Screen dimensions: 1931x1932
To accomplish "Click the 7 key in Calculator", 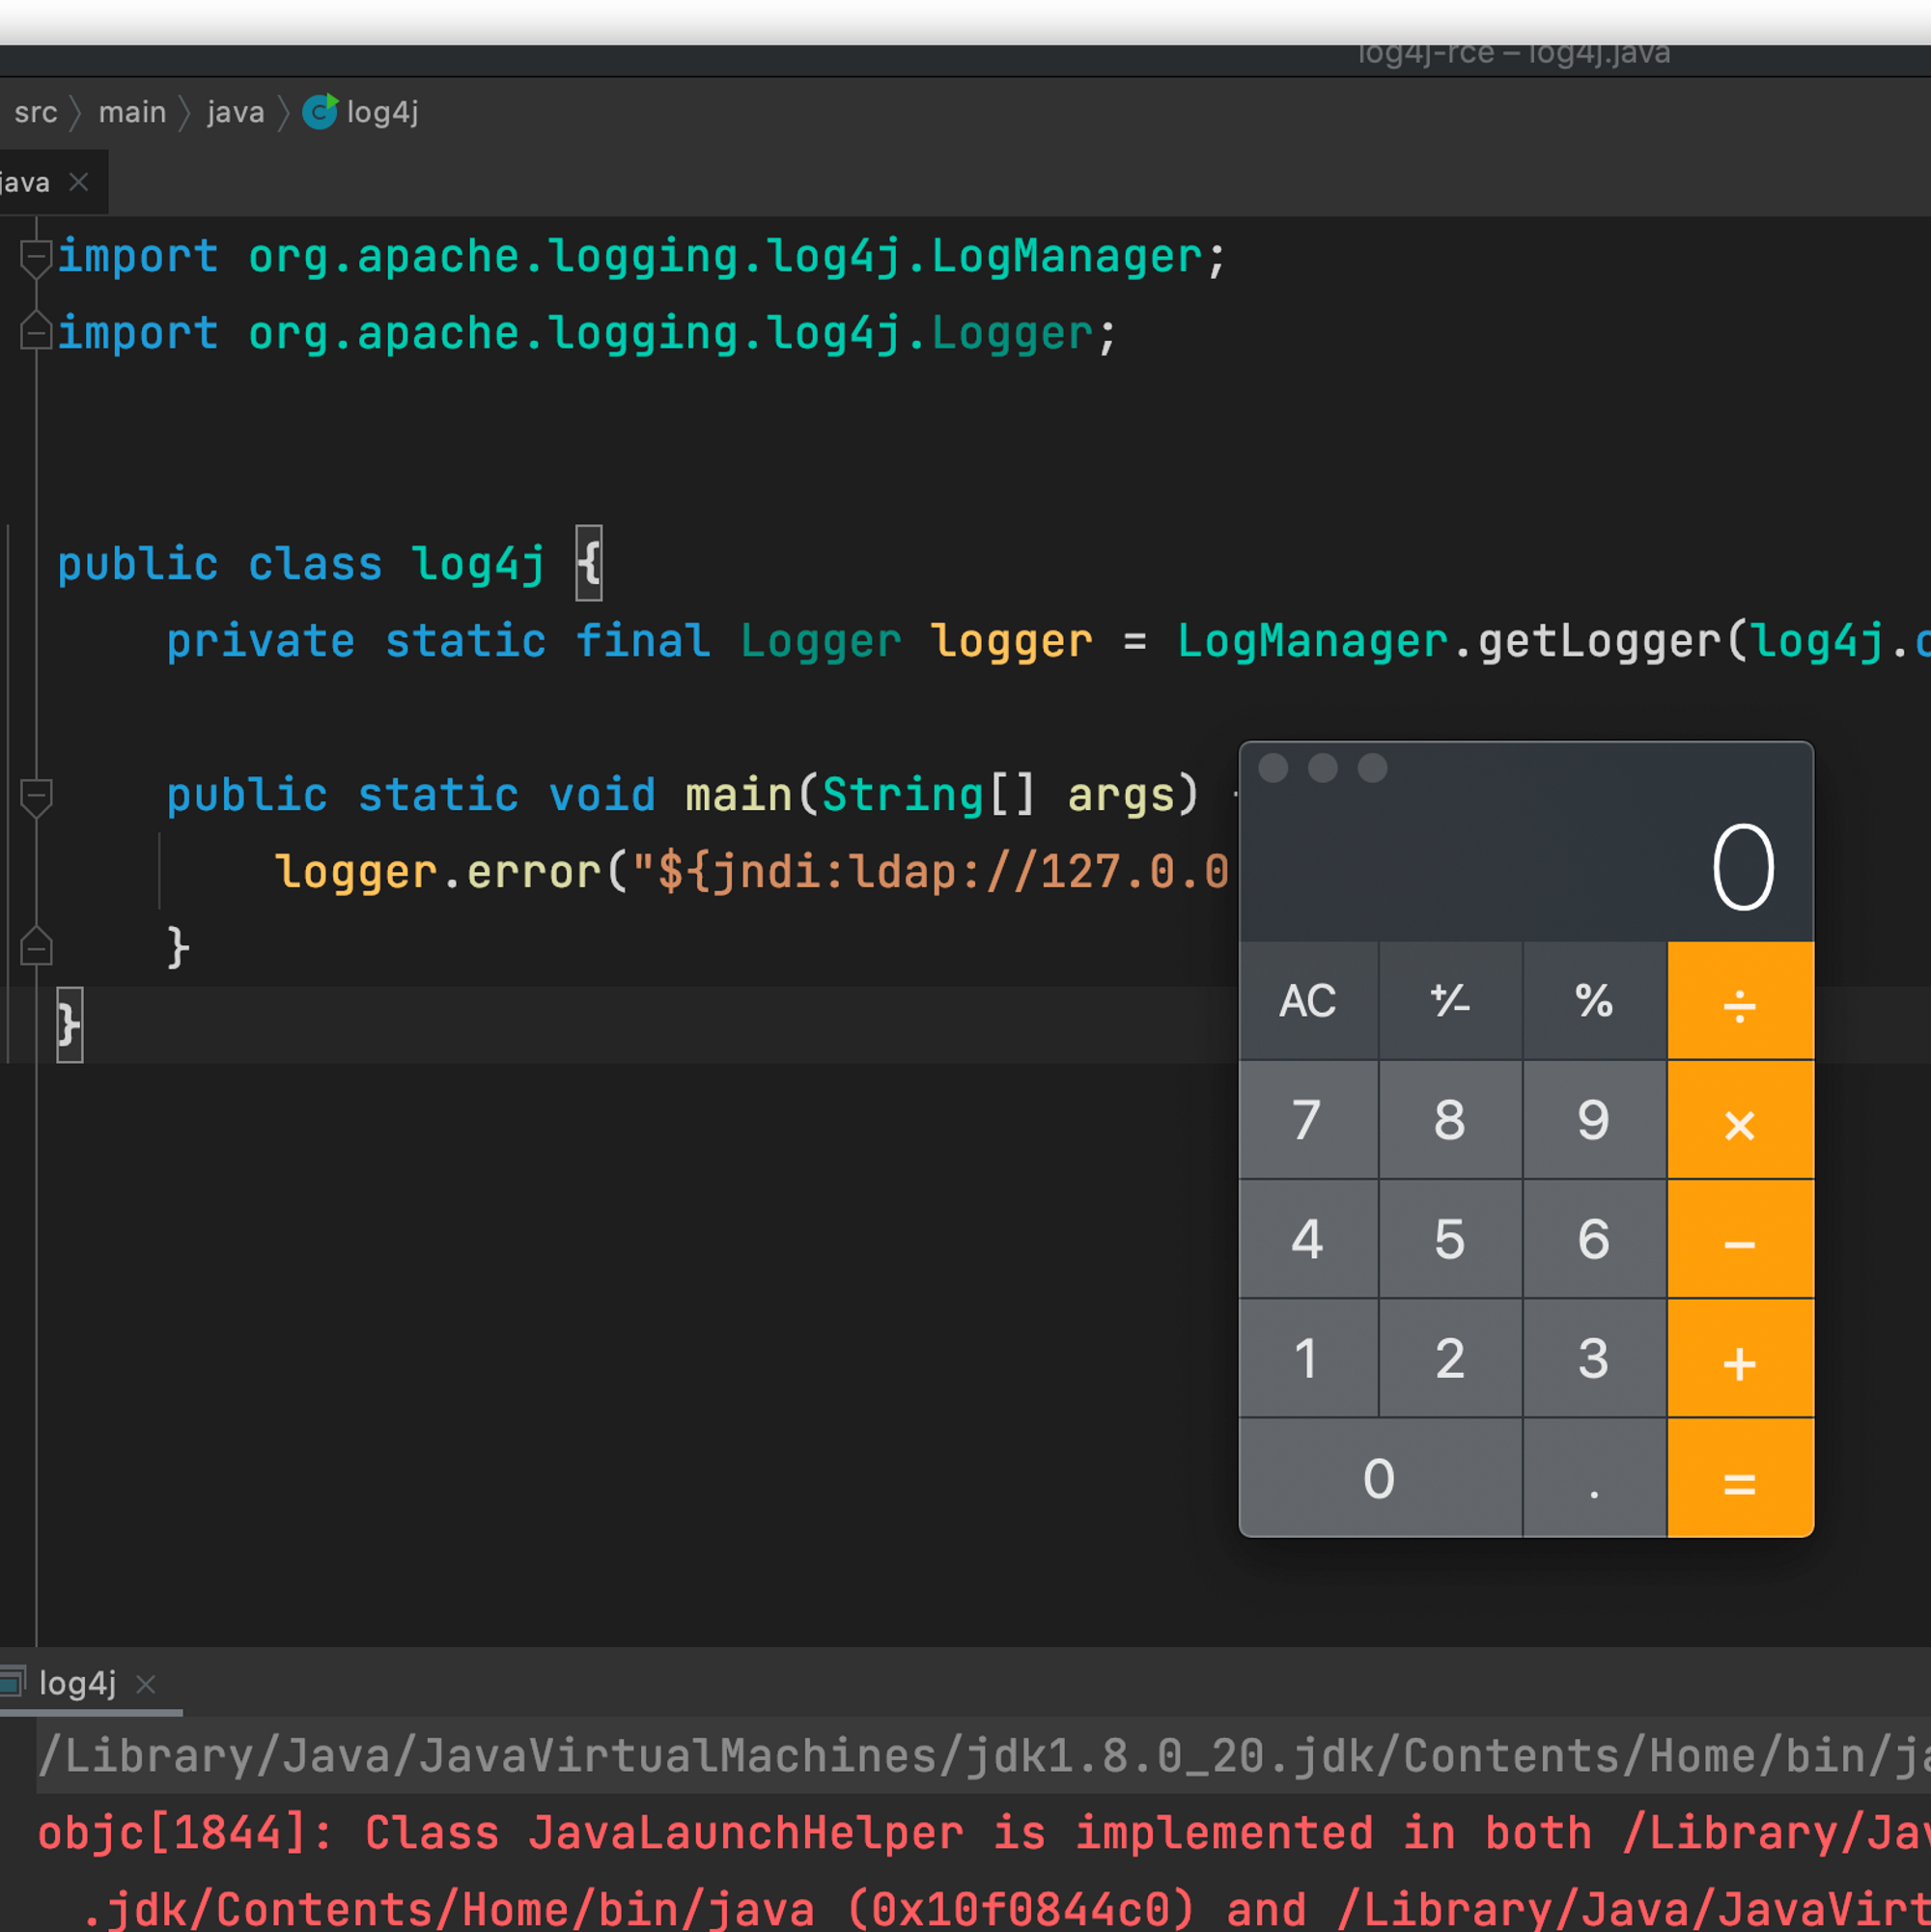I will click(x=1308, y=1120).
